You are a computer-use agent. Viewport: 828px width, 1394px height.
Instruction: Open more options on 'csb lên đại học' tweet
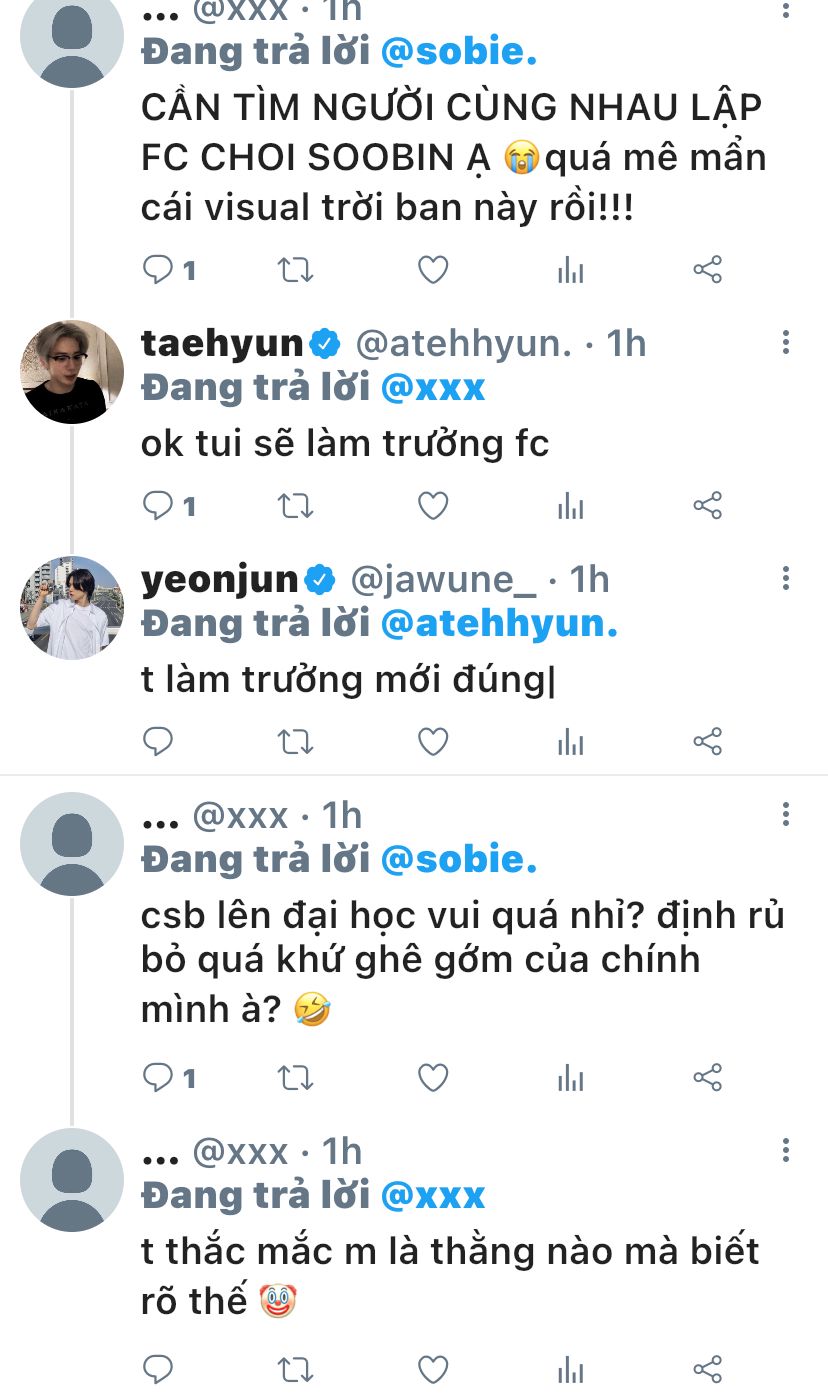point(786,815)
